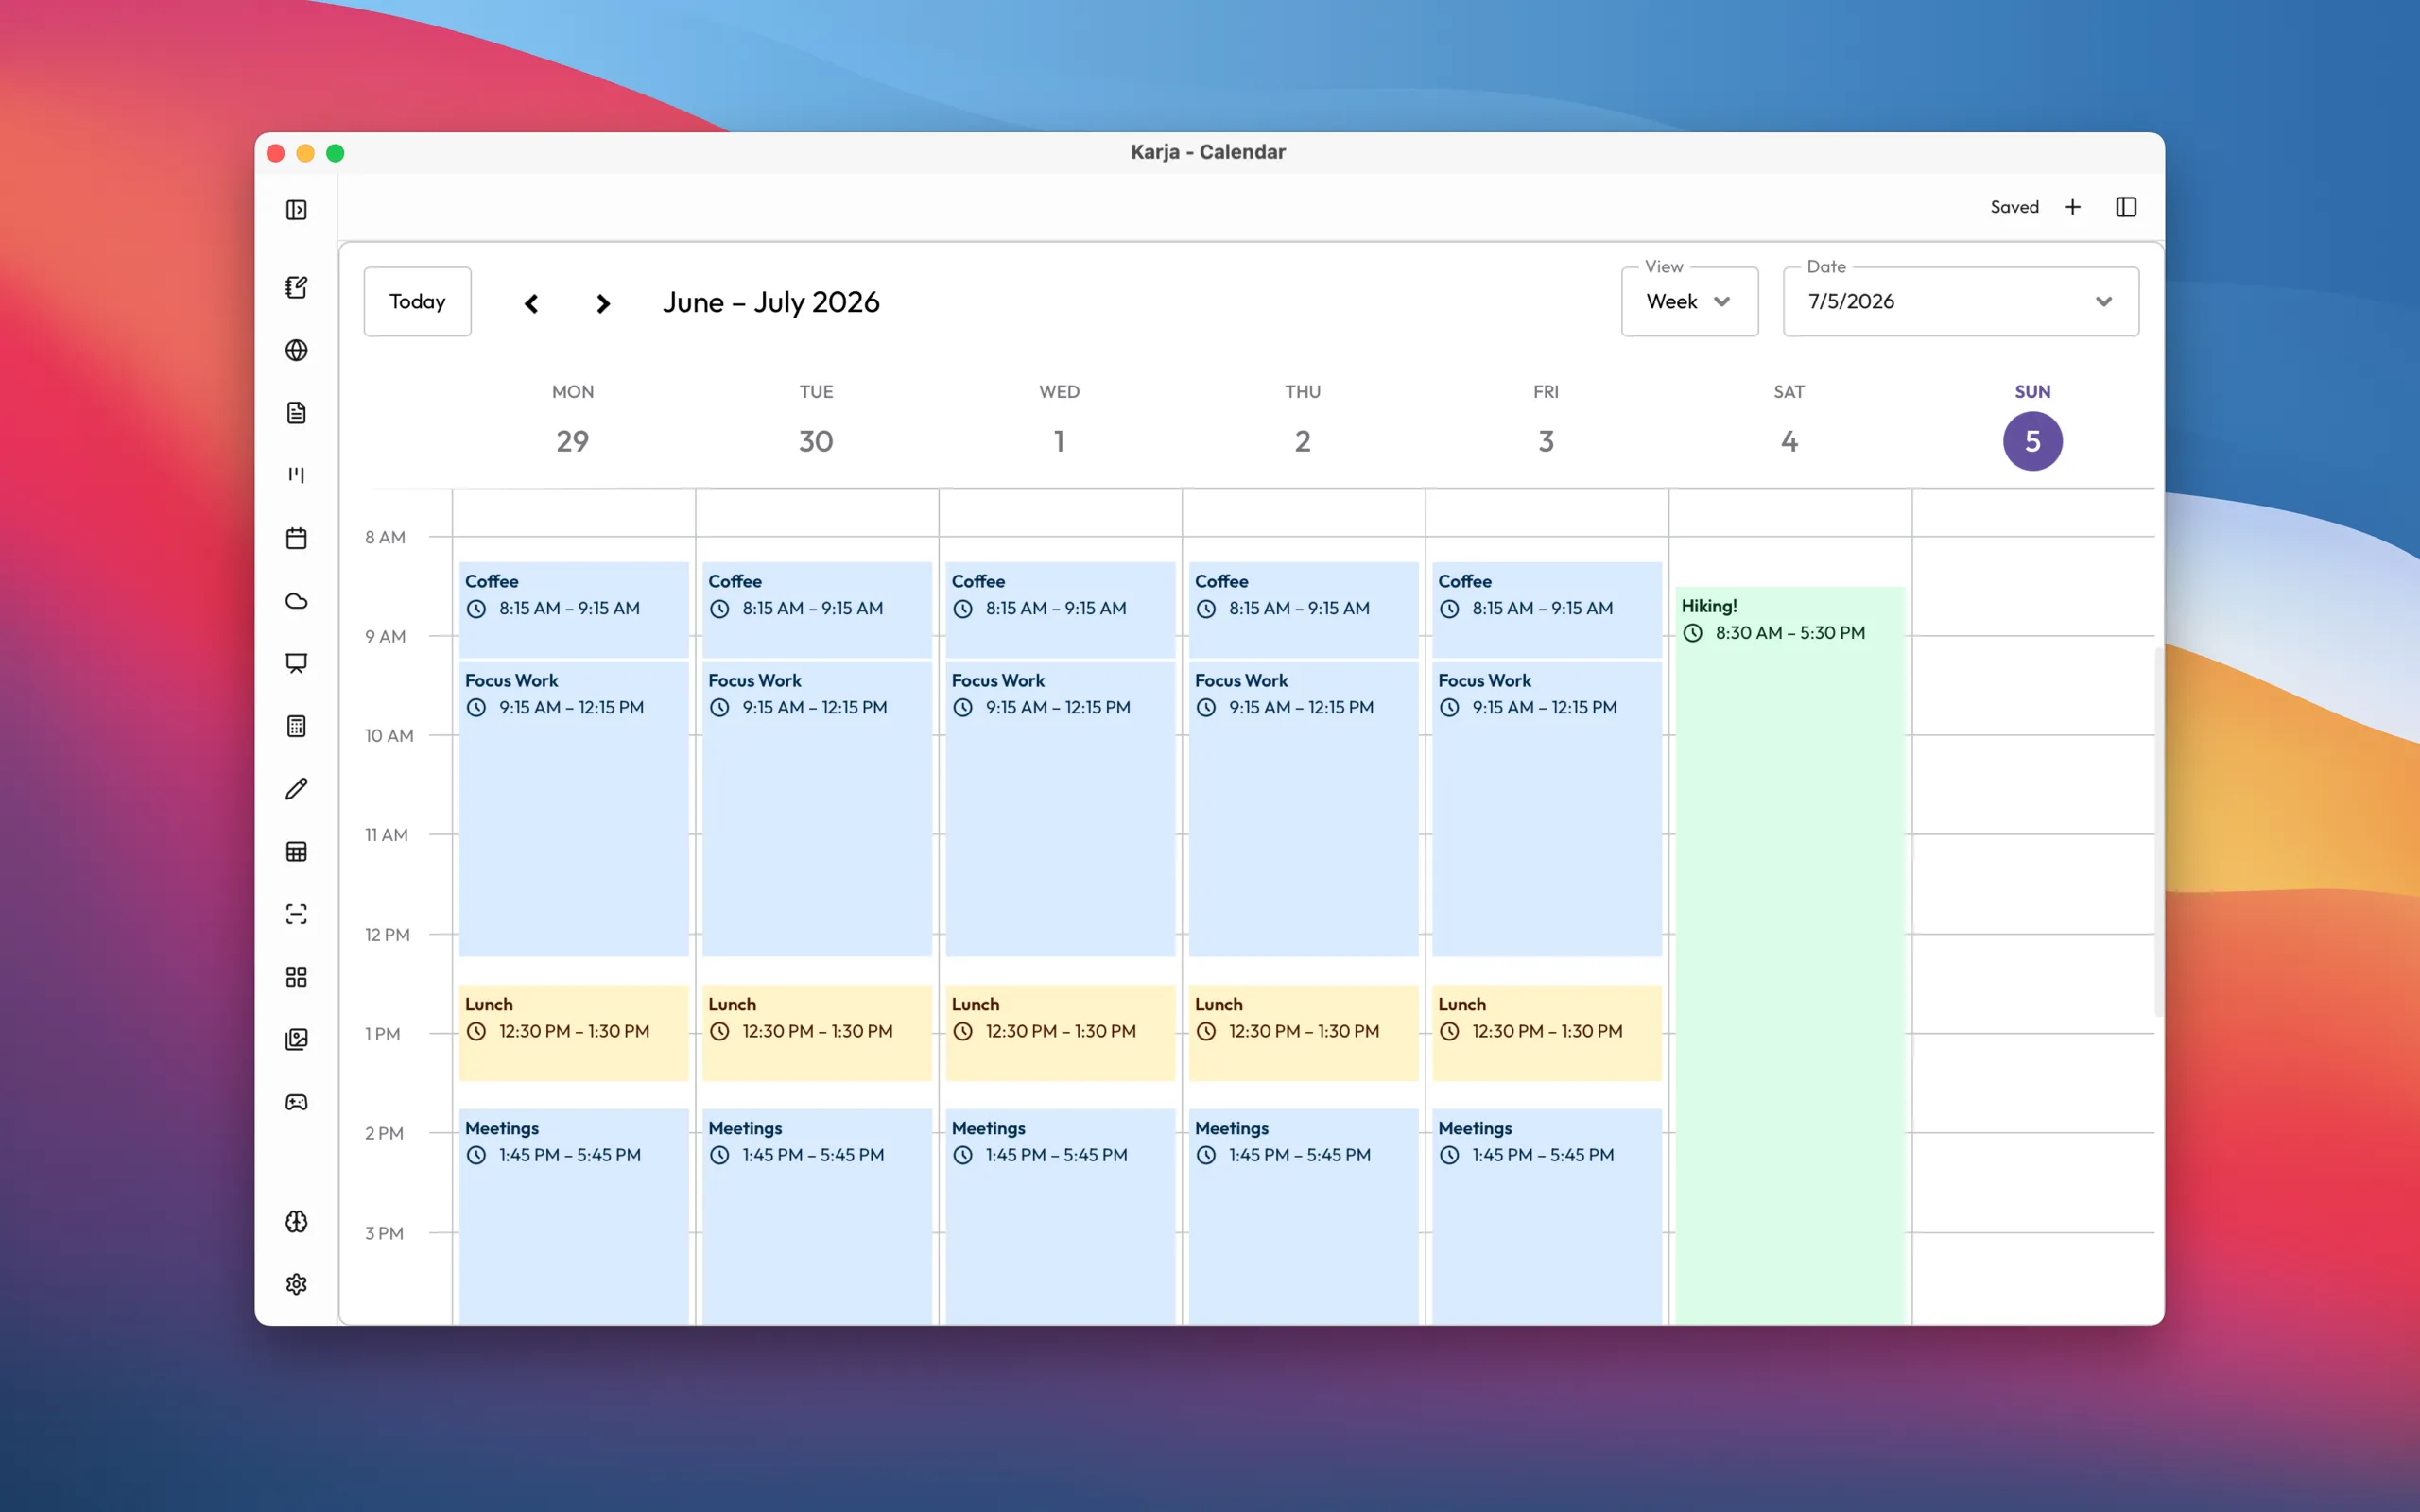2420x1512 pixels.
Task: Open the Hiking! event on Saturday
Action: [1790, 955]
